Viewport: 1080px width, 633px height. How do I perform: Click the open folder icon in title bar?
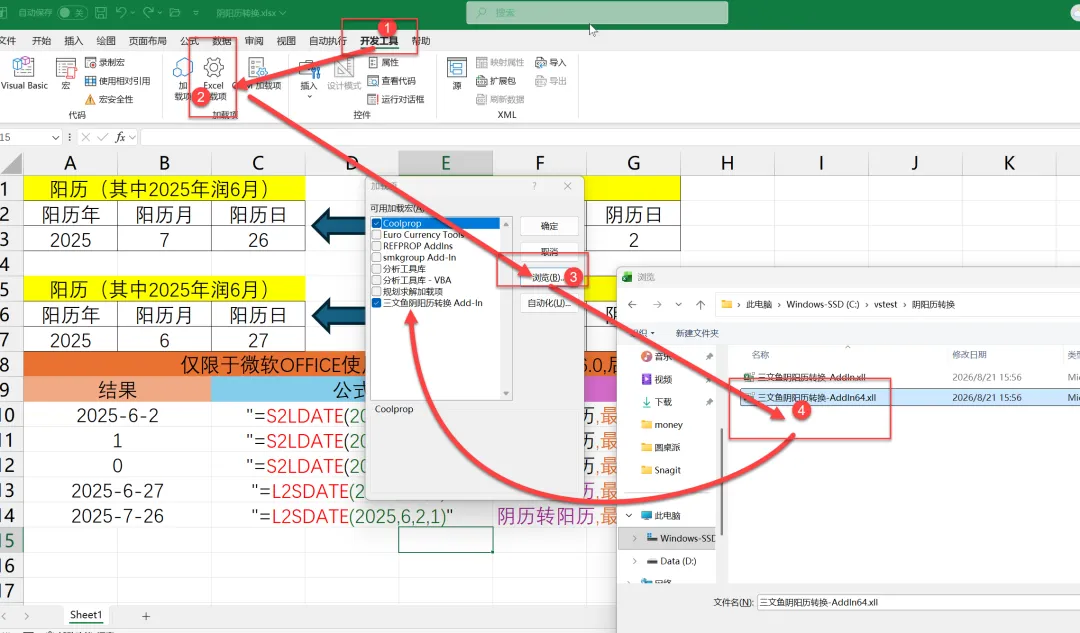(175, 12)
